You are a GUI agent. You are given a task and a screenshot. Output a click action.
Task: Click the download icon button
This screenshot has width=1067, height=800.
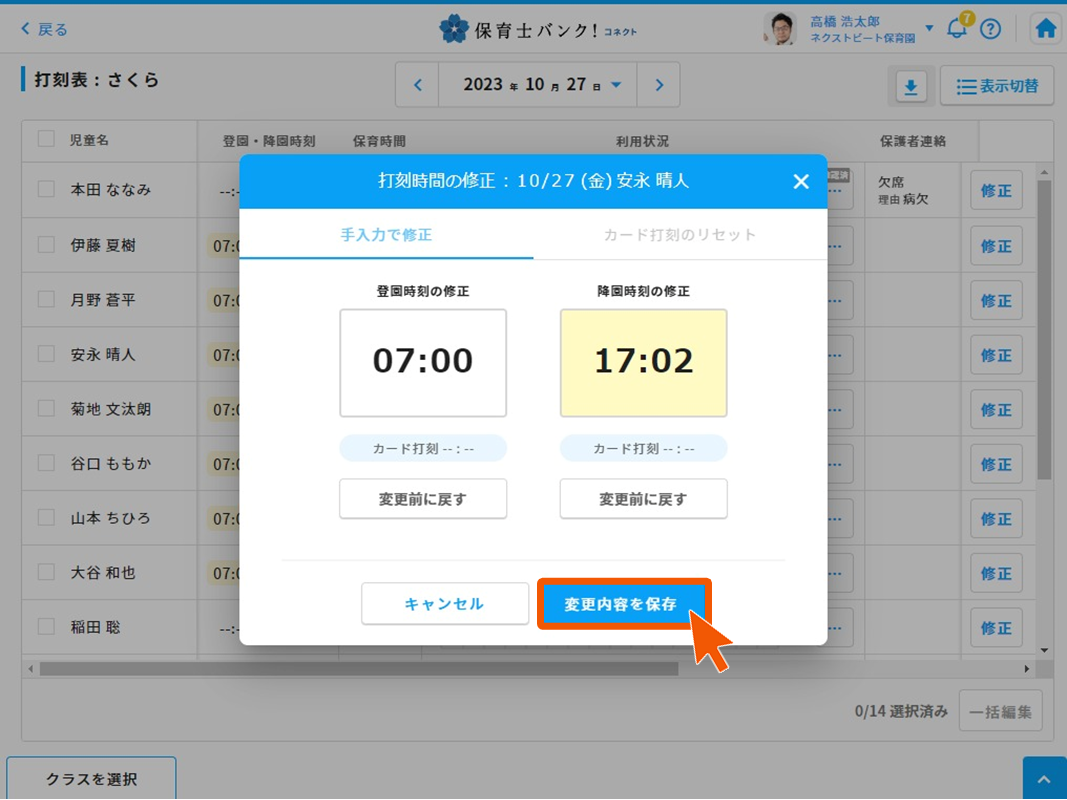(910, 87)
